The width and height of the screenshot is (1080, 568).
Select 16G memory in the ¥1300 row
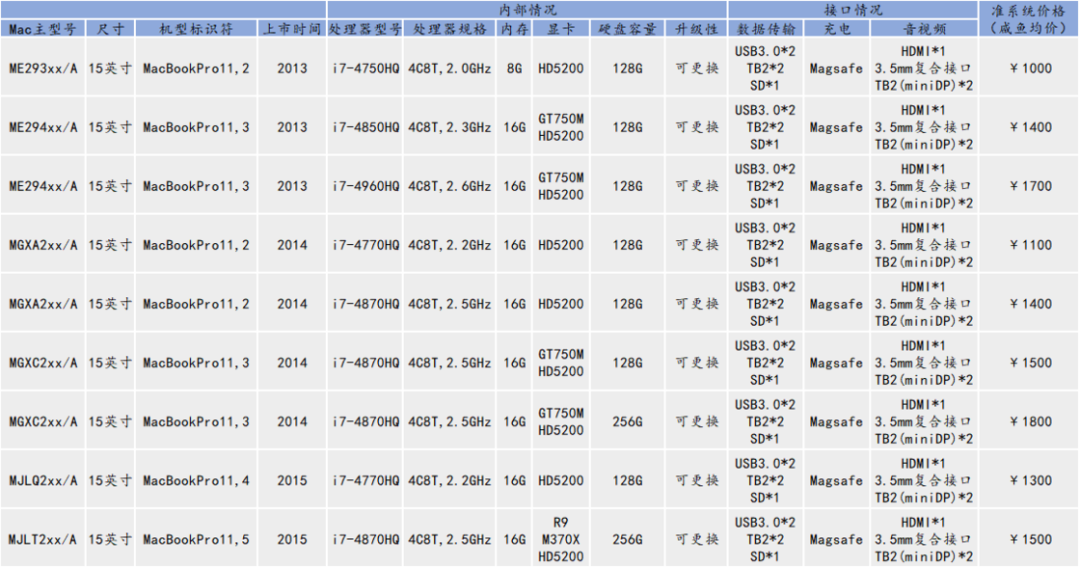point(515,481)
